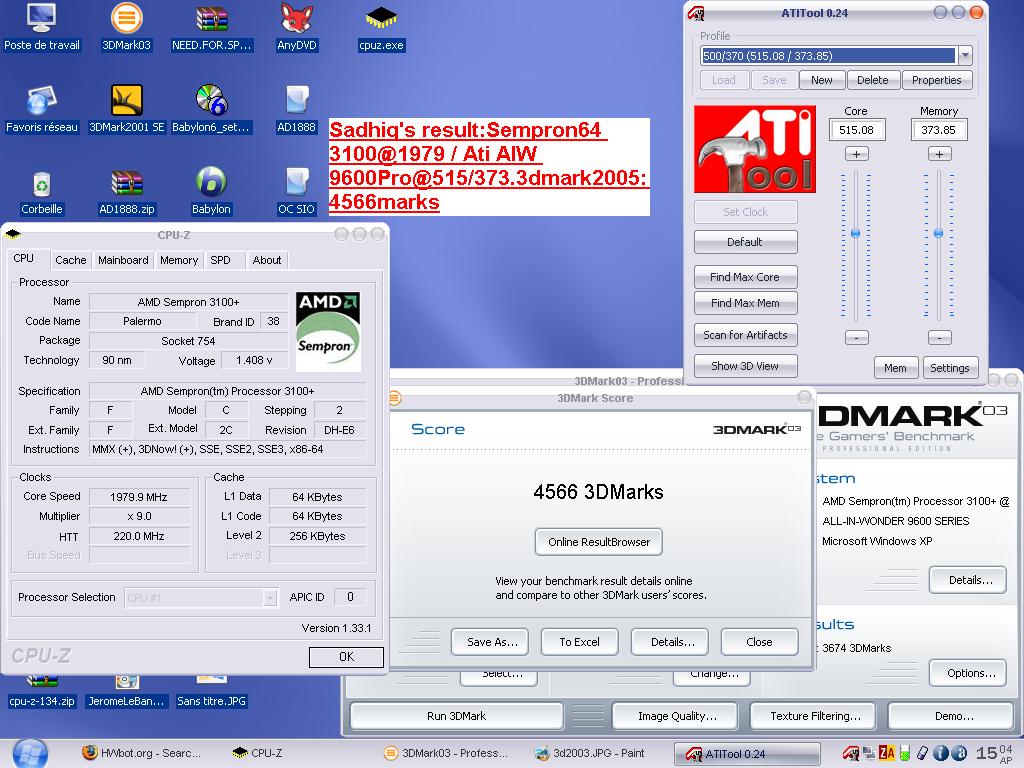Image resolution: width=1024 pixels, height=768 pixels.
Task: Open the NEED.FOR.SP... archive icon
Action: pyautogui.click(x=211, y=26)
